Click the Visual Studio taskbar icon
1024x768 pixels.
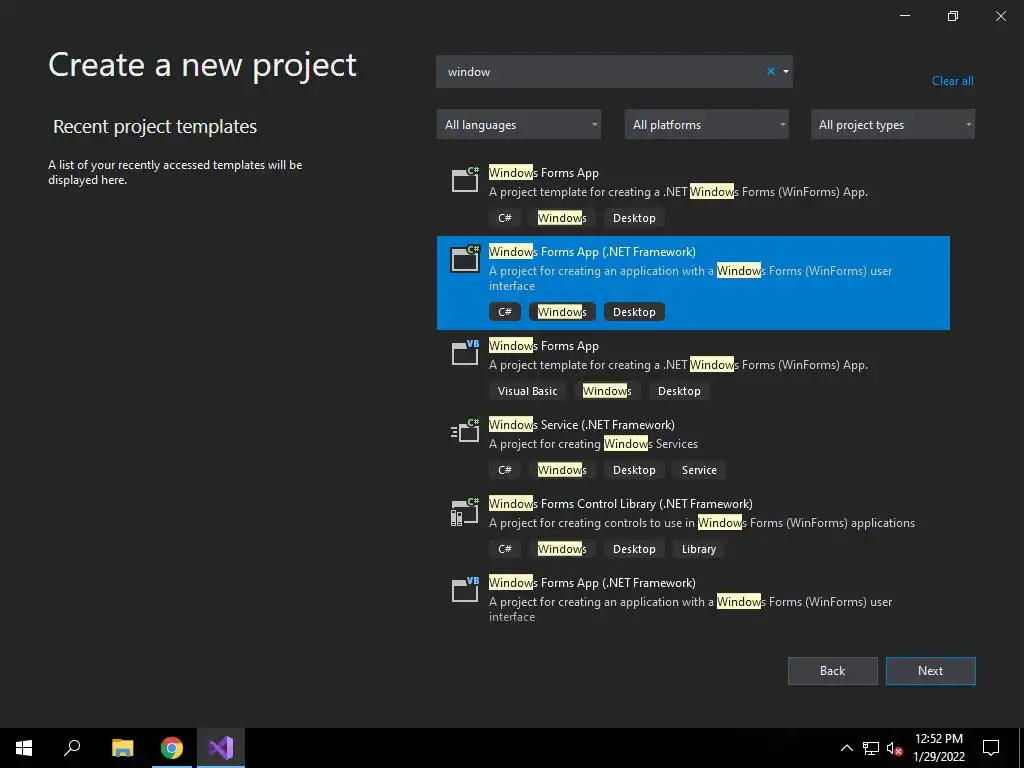pyautogui.click(x=221, y=748)
